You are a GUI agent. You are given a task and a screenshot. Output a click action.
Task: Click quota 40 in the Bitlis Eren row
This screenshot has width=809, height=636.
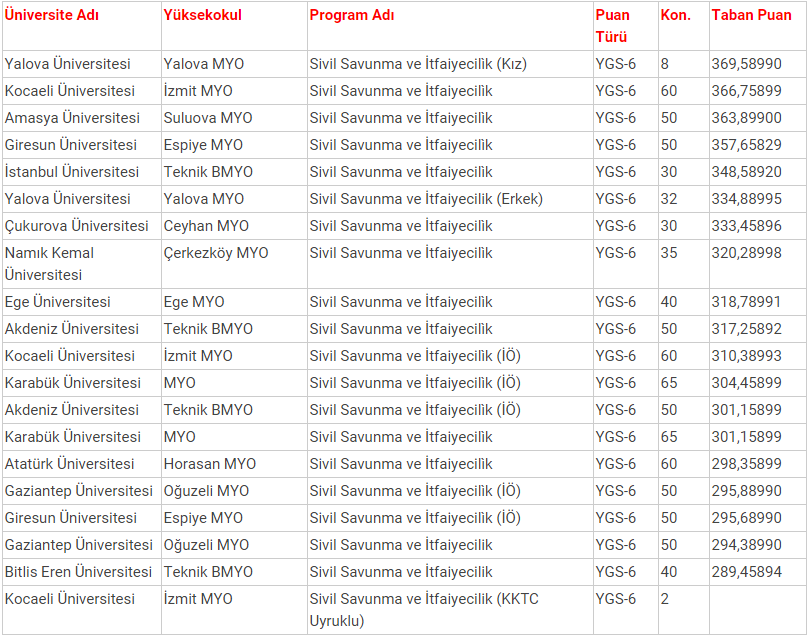669,572
